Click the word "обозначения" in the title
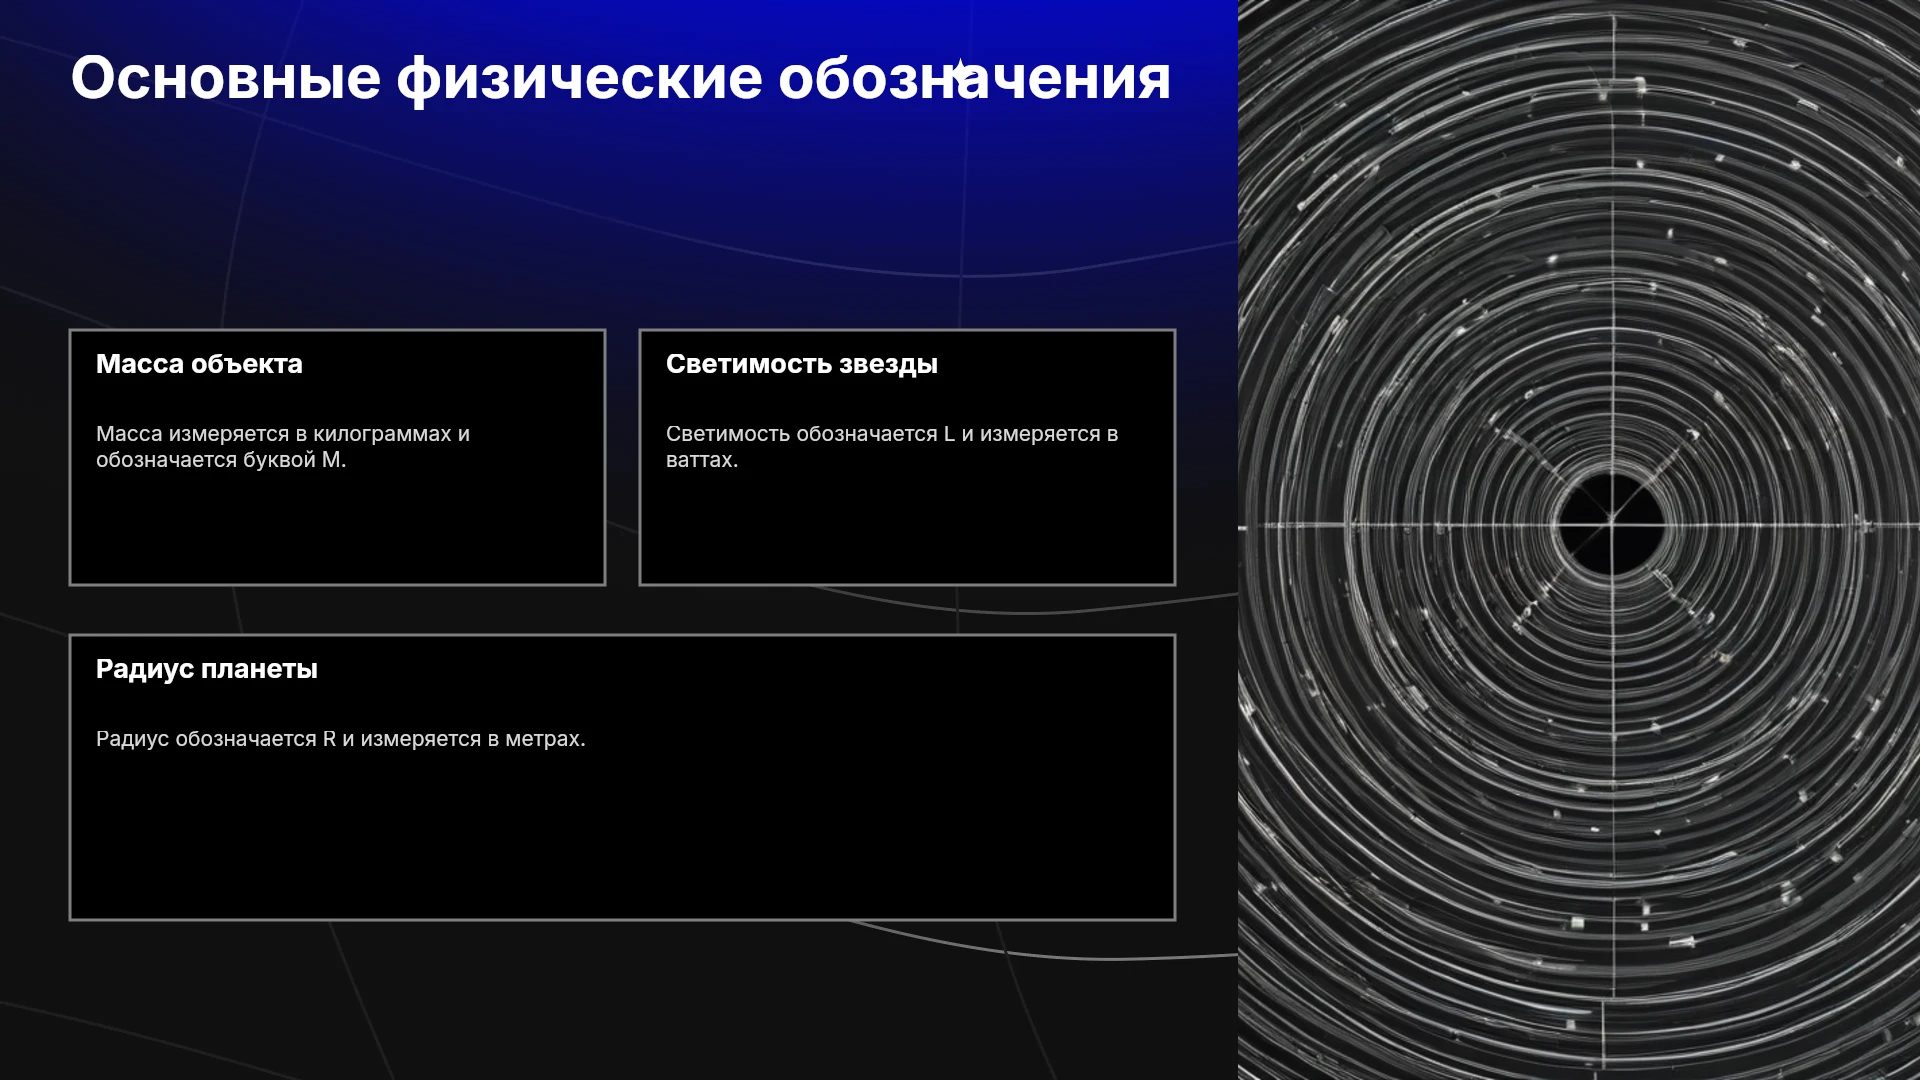1920x1080 pixels. pos(974,78)
